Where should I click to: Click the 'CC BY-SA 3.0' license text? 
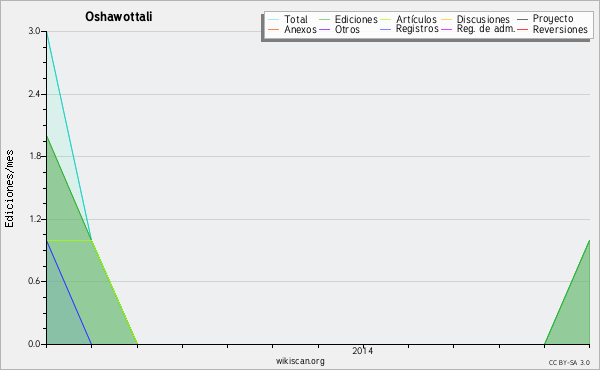[x=569, y=363]
